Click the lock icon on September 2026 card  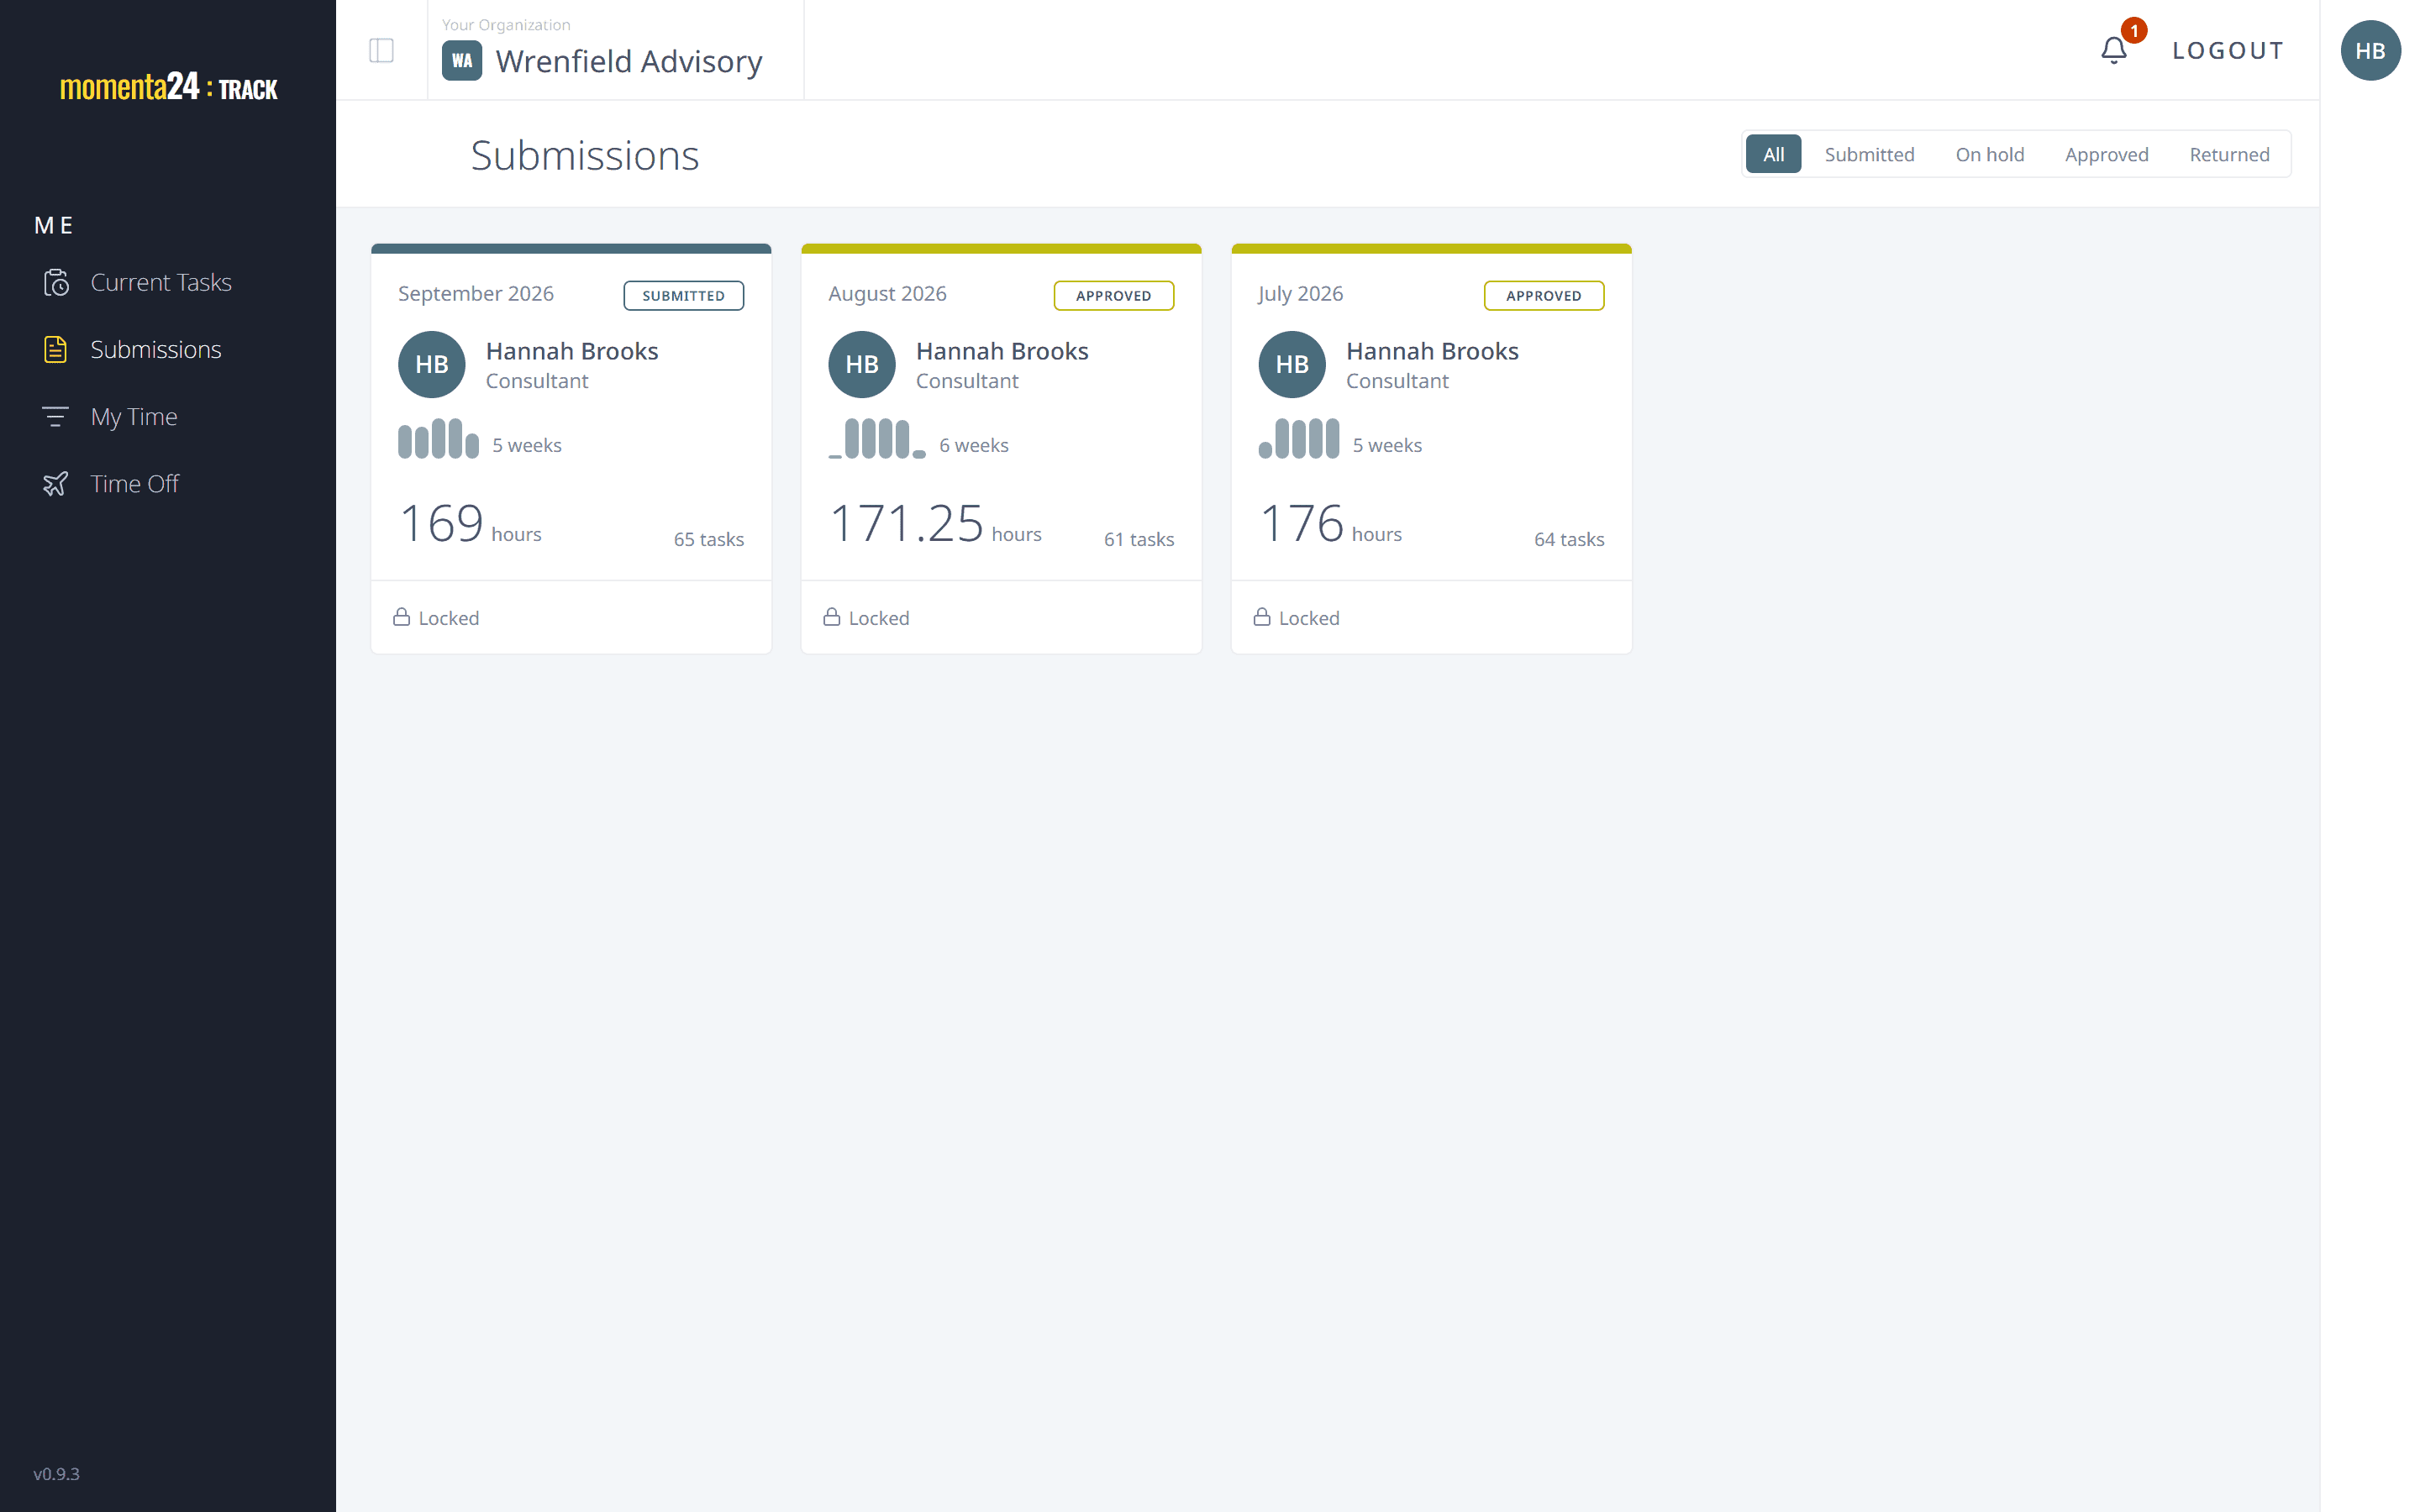[401, 617]
